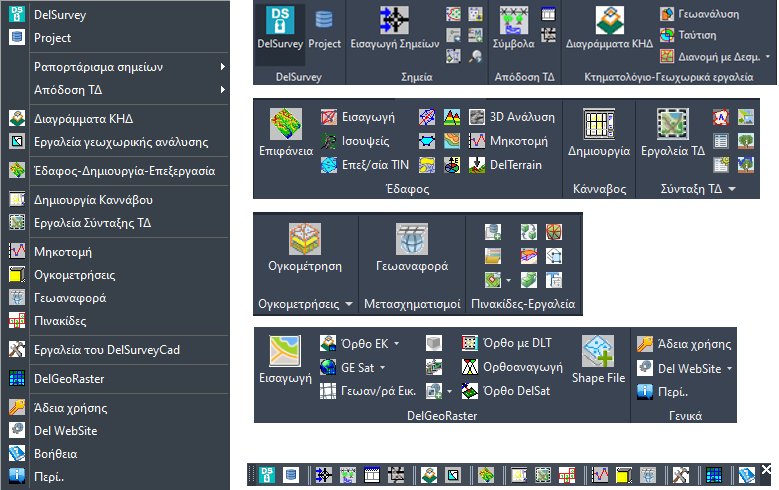Expand Del WebSite dropdown in Γενικά panel
Viewport: 779px width, 490px height.
click(730, 369)
